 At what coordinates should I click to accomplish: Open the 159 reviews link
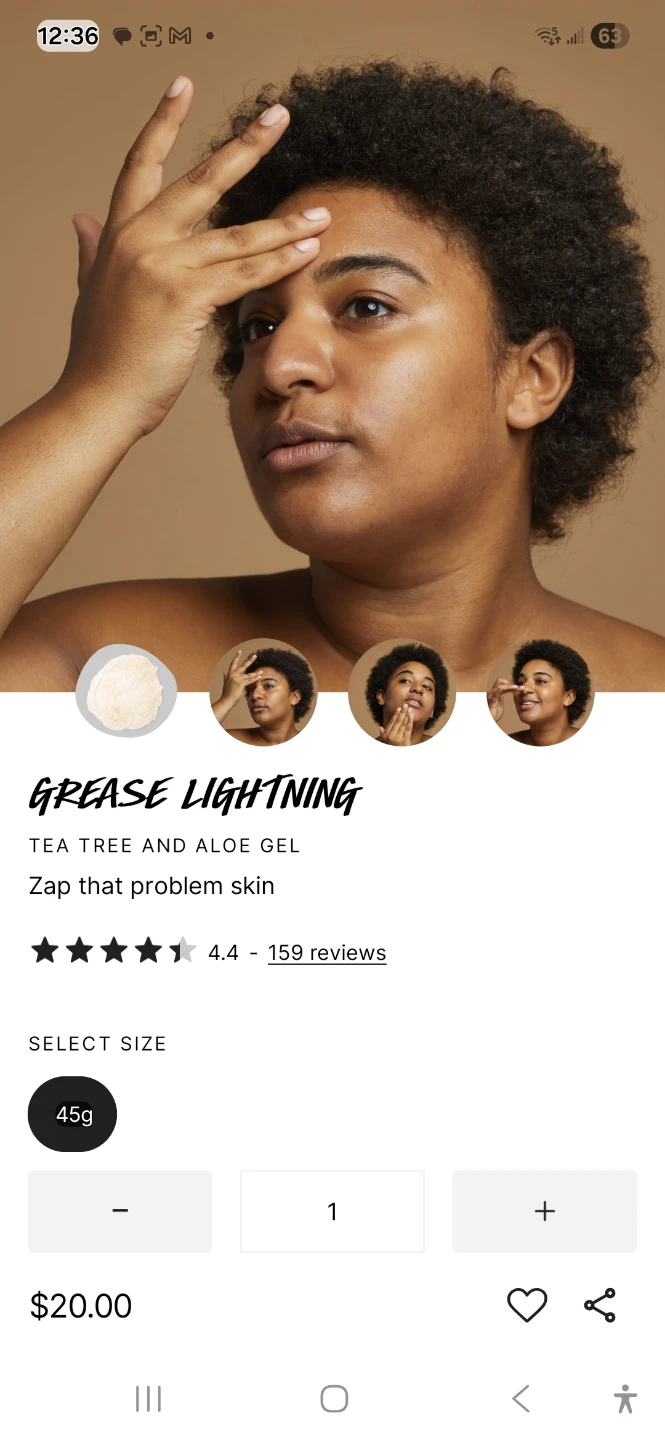(327, 953)
